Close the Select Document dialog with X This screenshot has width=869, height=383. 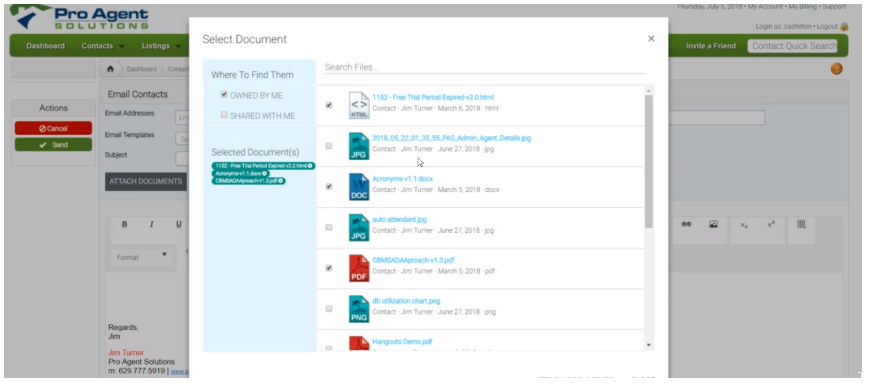click(x=651, y=39)
